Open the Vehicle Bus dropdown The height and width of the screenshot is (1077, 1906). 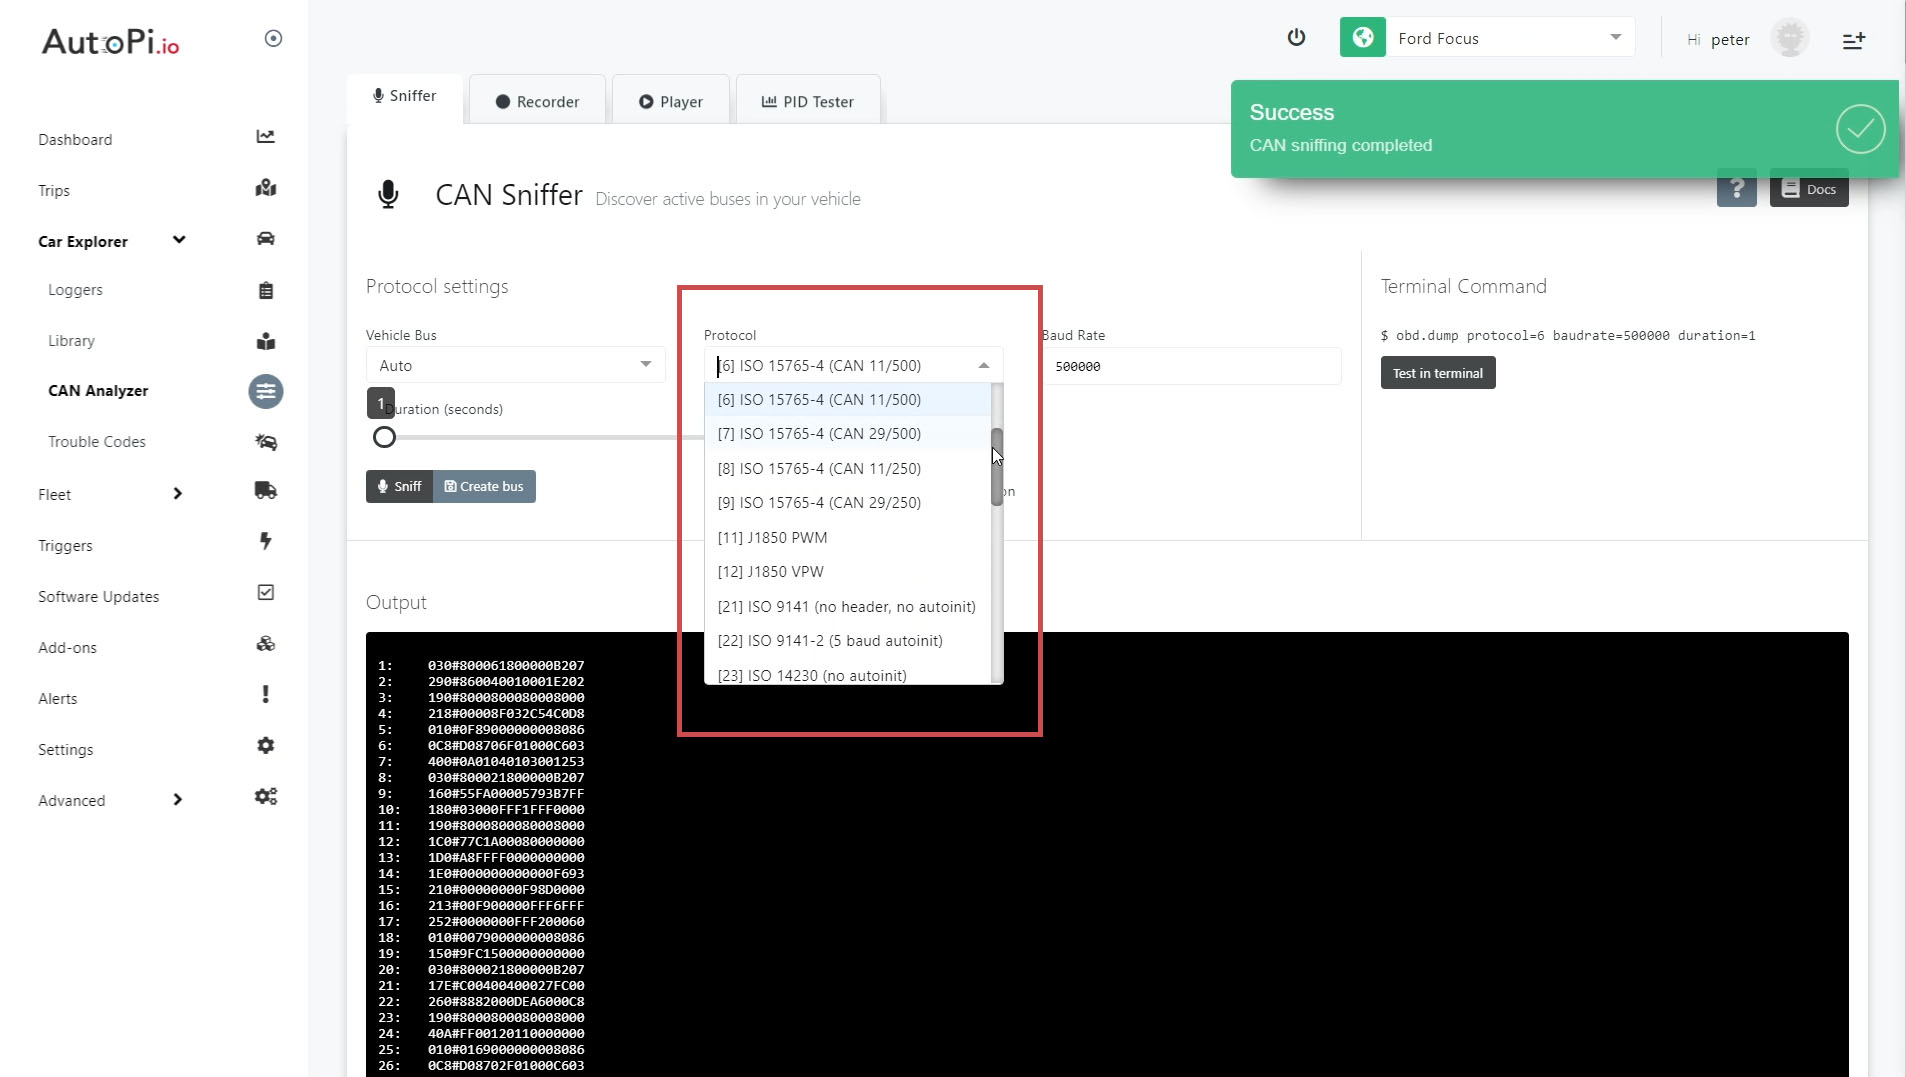[x=514, y=366]
